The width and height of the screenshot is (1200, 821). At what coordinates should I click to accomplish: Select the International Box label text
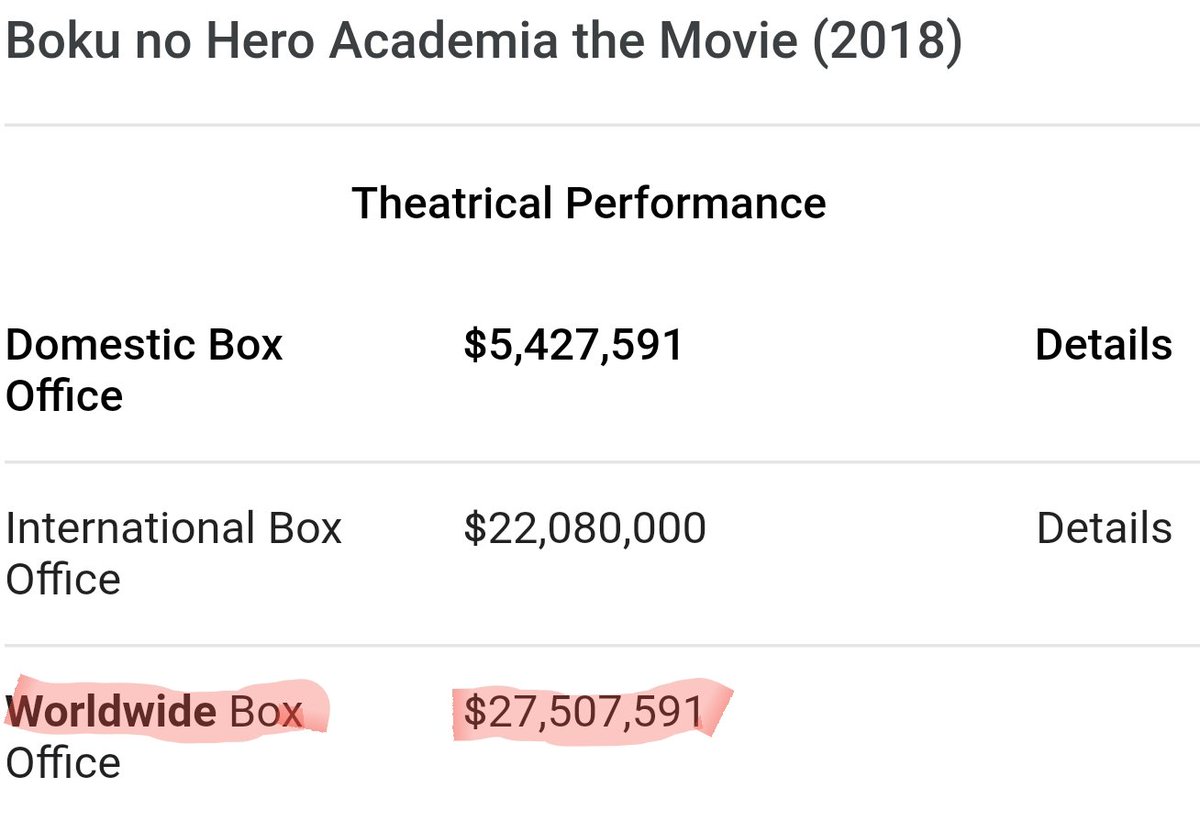click(x=174, y=528)
